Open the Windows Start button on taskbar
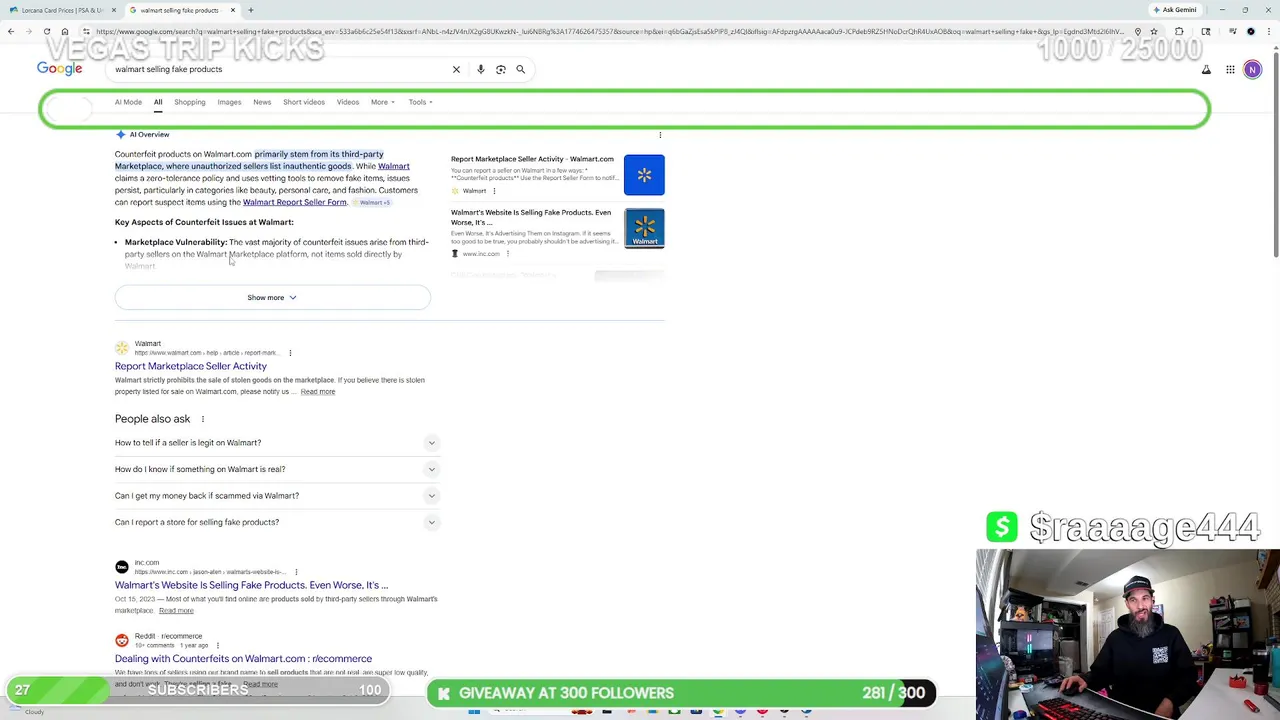The height and width of the screenshot is (720, 1280). pyautogui.click(x=474, y=712)
